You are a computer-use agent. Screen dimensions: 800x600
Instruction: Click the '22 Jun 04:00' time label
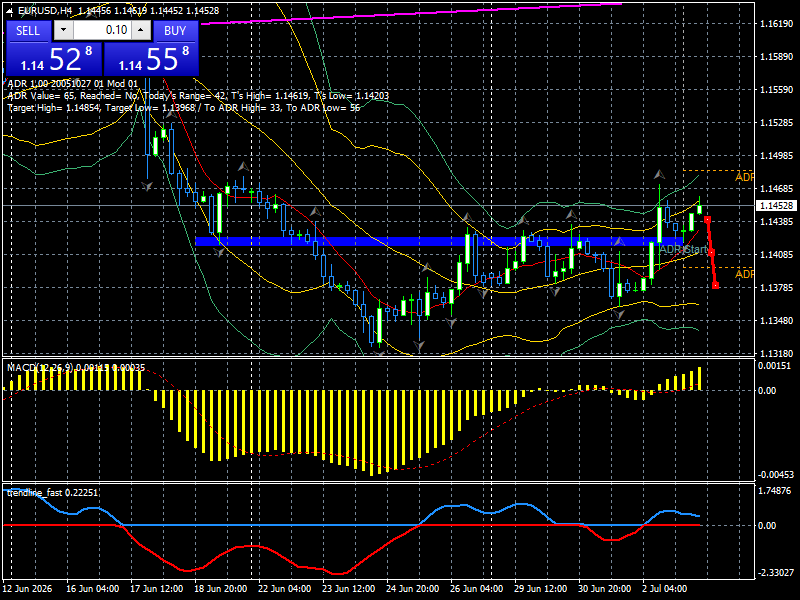pyautogui.click(x=285, y=589)
